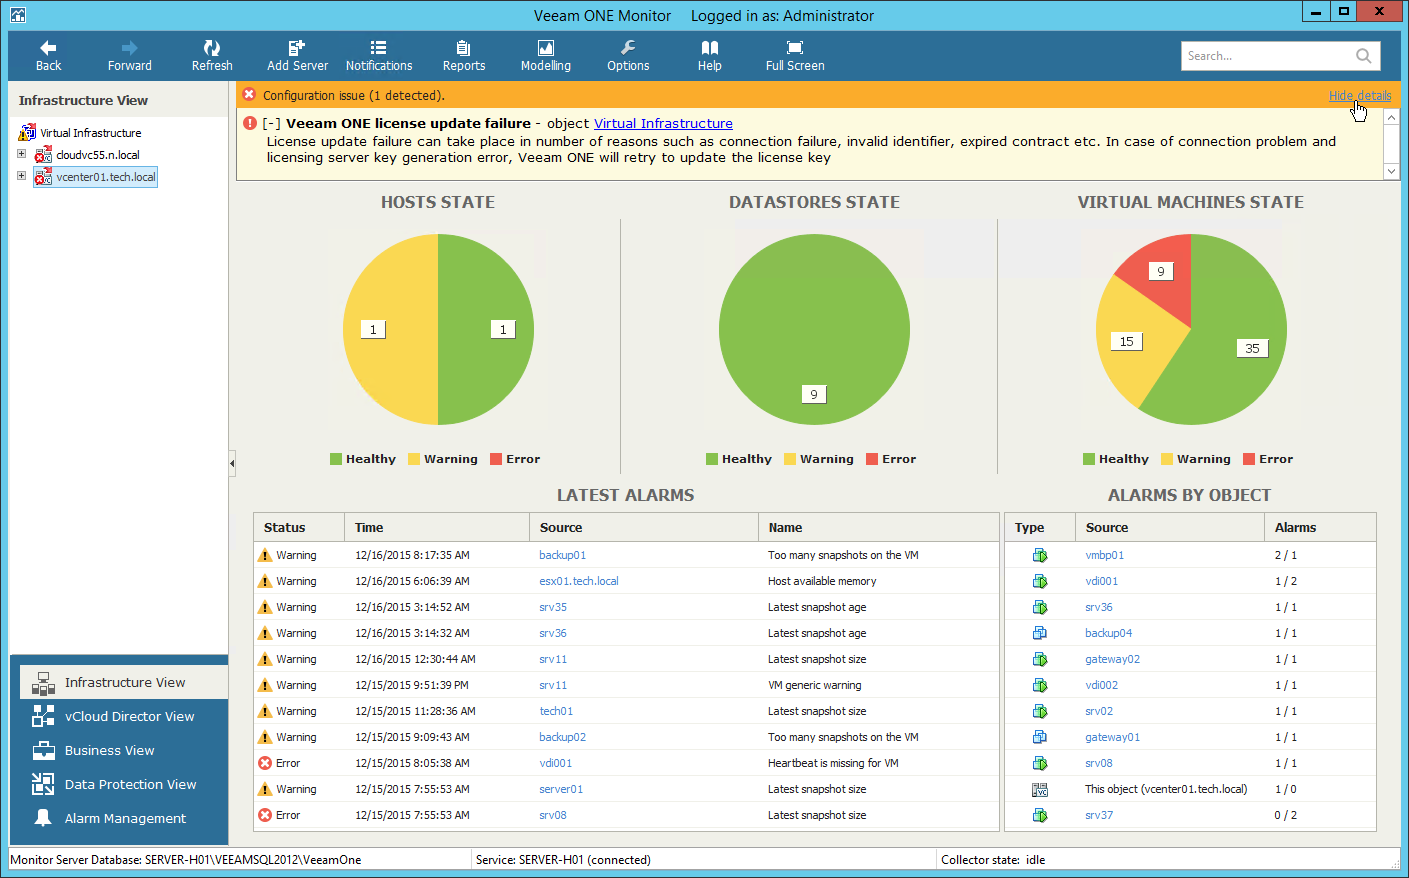Click warning icon in backup01 alarm row

tap(265, 555)
